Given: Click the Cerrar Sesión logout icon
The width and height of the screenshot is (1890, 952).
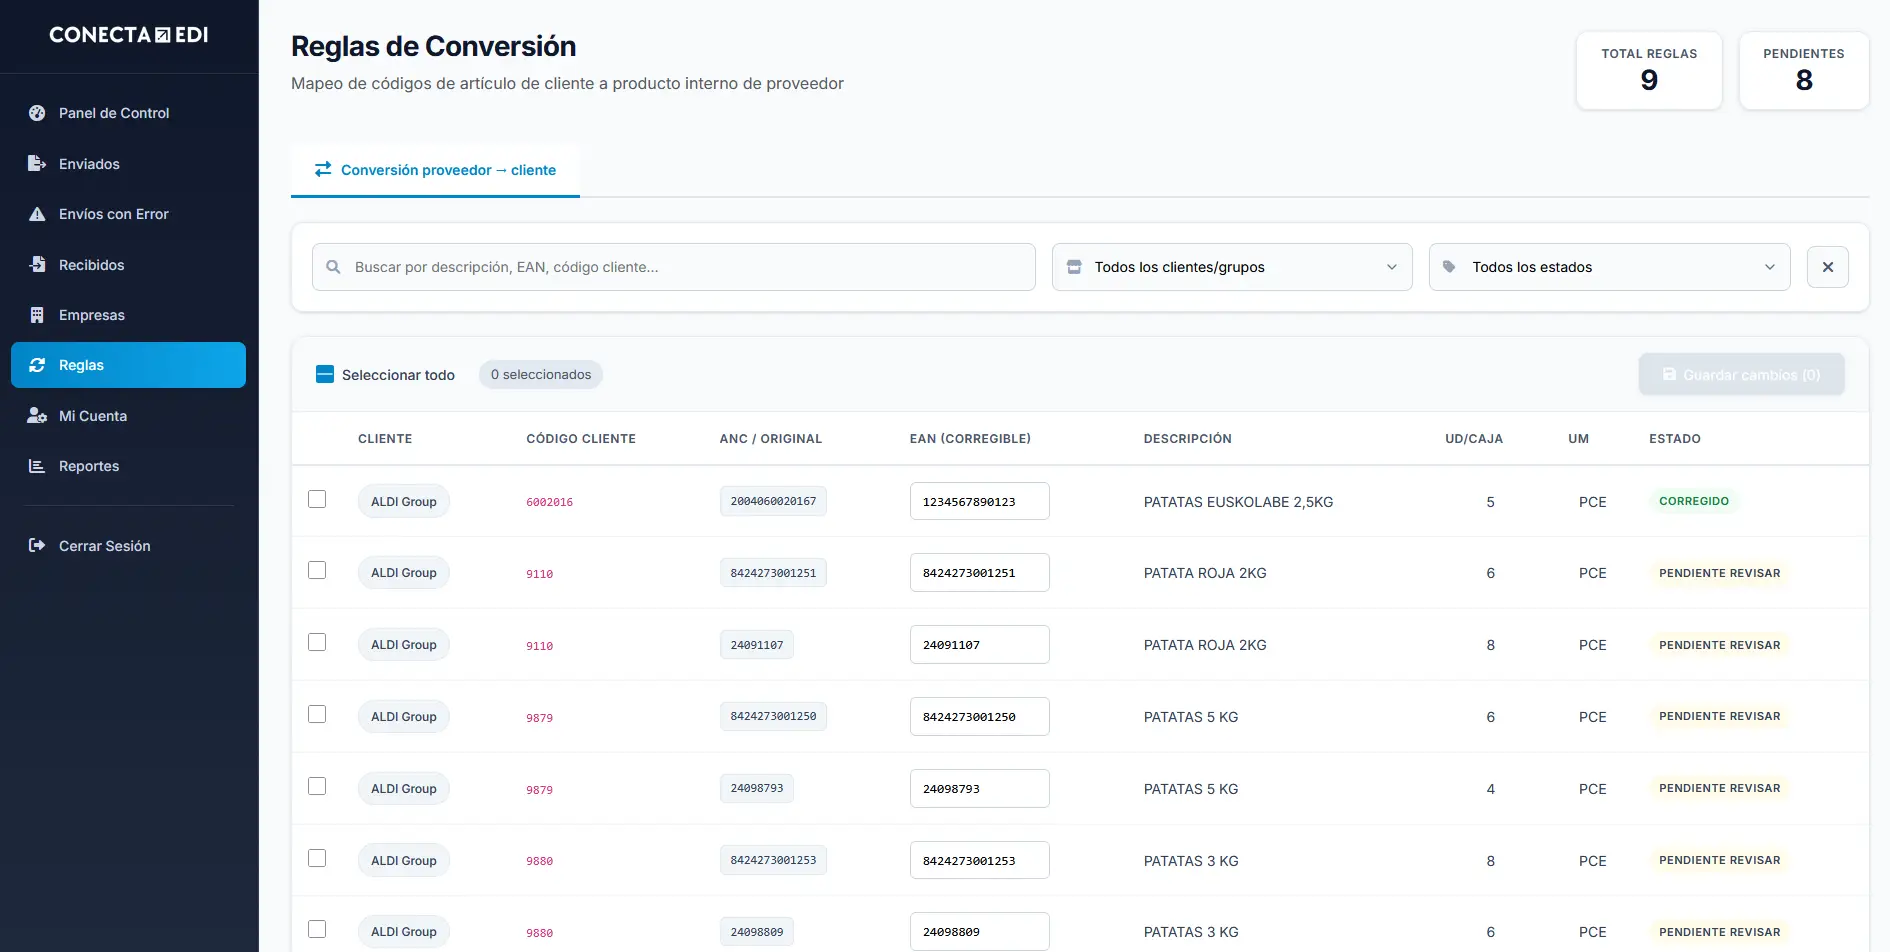Looking at the screenshot, I should click(37, 546).
